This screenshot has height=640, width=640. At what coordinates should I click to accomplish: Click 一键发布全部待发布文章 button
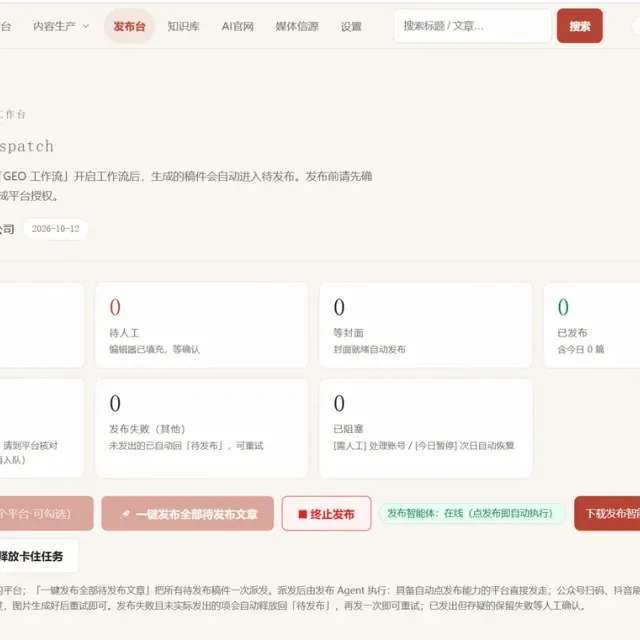point(188,513)
